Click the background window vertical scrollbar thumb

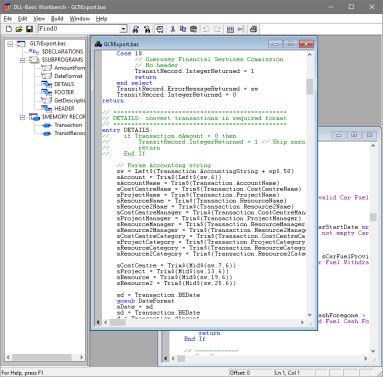click(x=373, y=217)
